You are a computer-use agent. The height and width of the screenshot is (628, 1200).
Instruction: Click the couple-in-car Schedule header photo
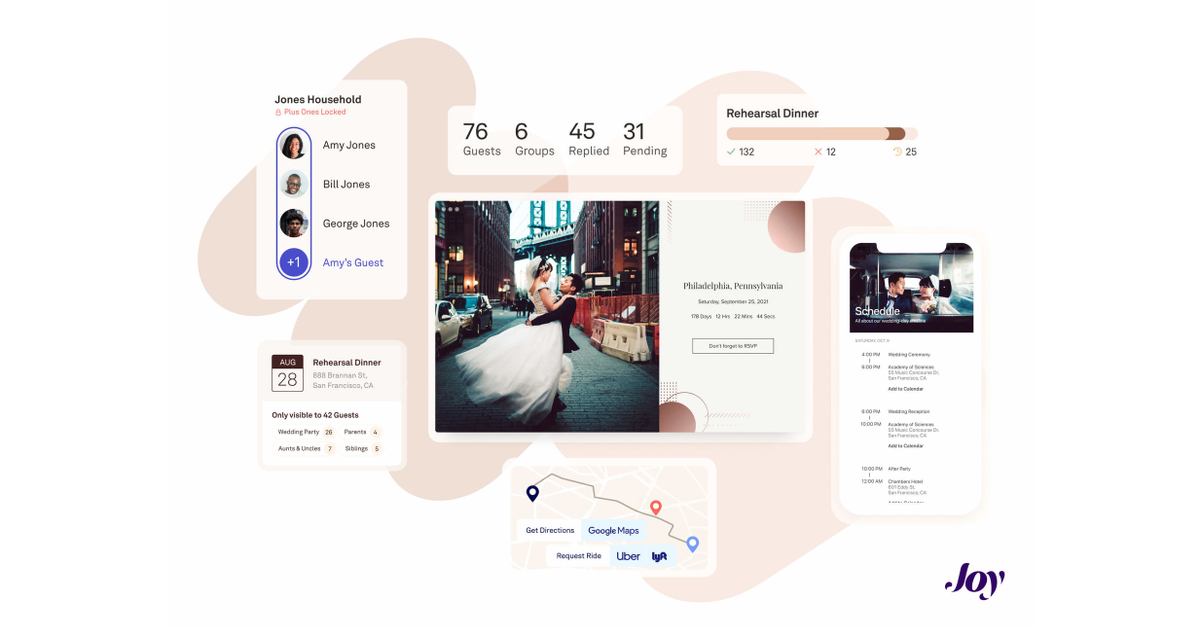click(911, 288)
